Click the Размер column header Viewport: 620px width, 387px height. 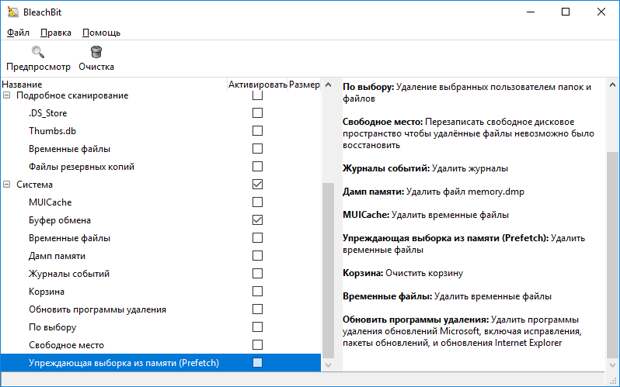(x=304, y=85)
